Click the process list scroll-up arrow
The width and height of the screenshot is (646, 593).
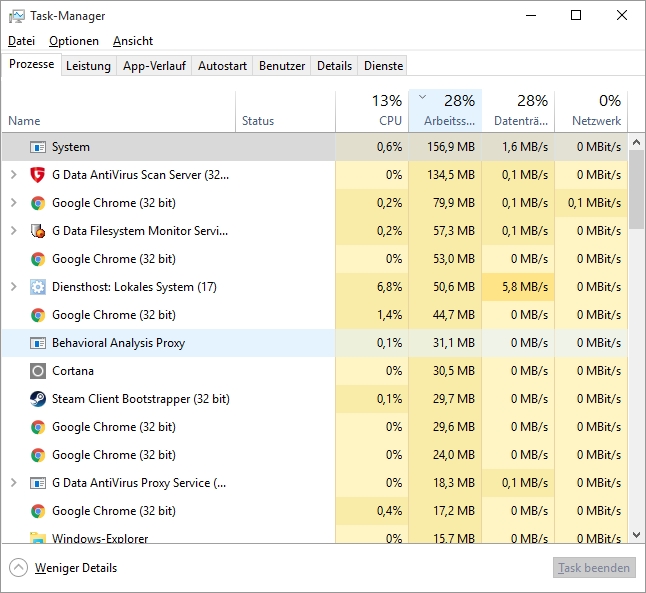click(x=637, y=143)
